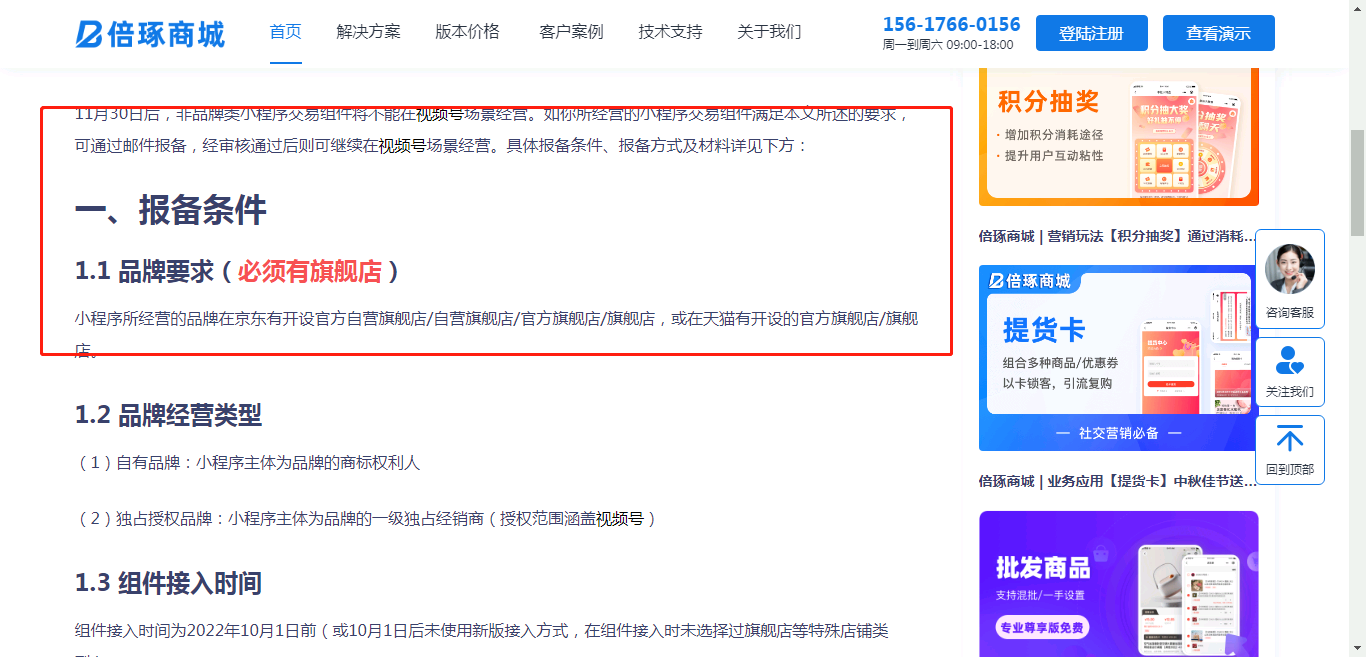Click the line （2）独占授权品牌
Viewport: 1366px width, 657px height.
[x=367, y=519]
